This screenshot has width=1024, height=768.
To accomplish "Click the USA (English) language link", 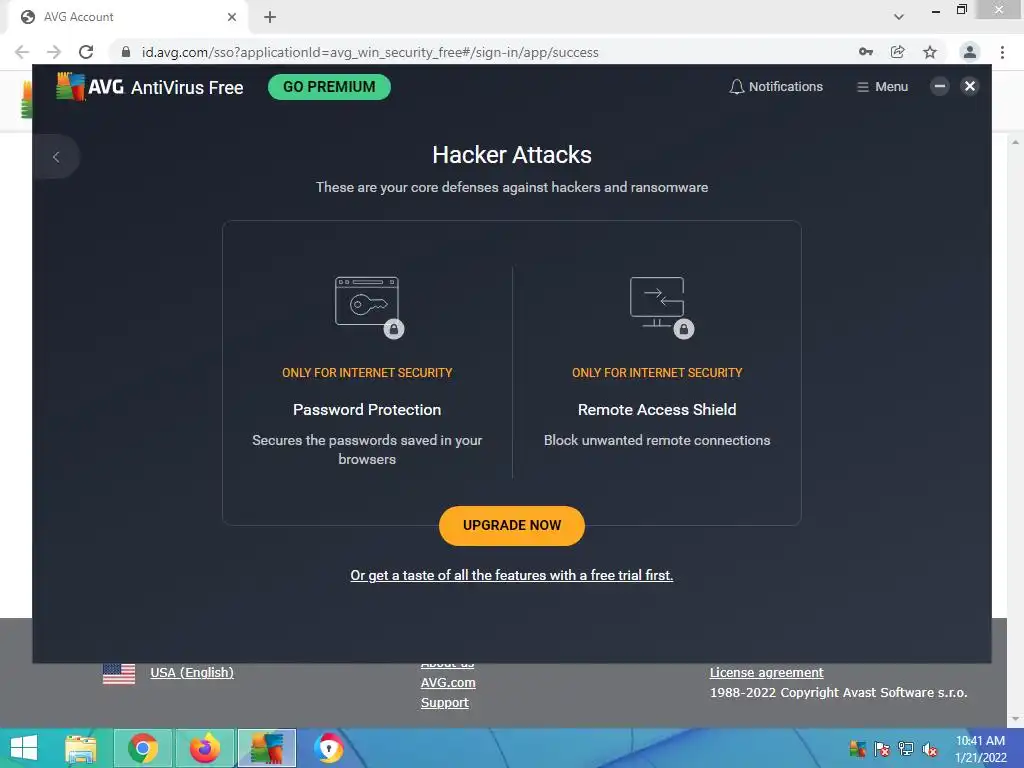I will pos(192,673).
